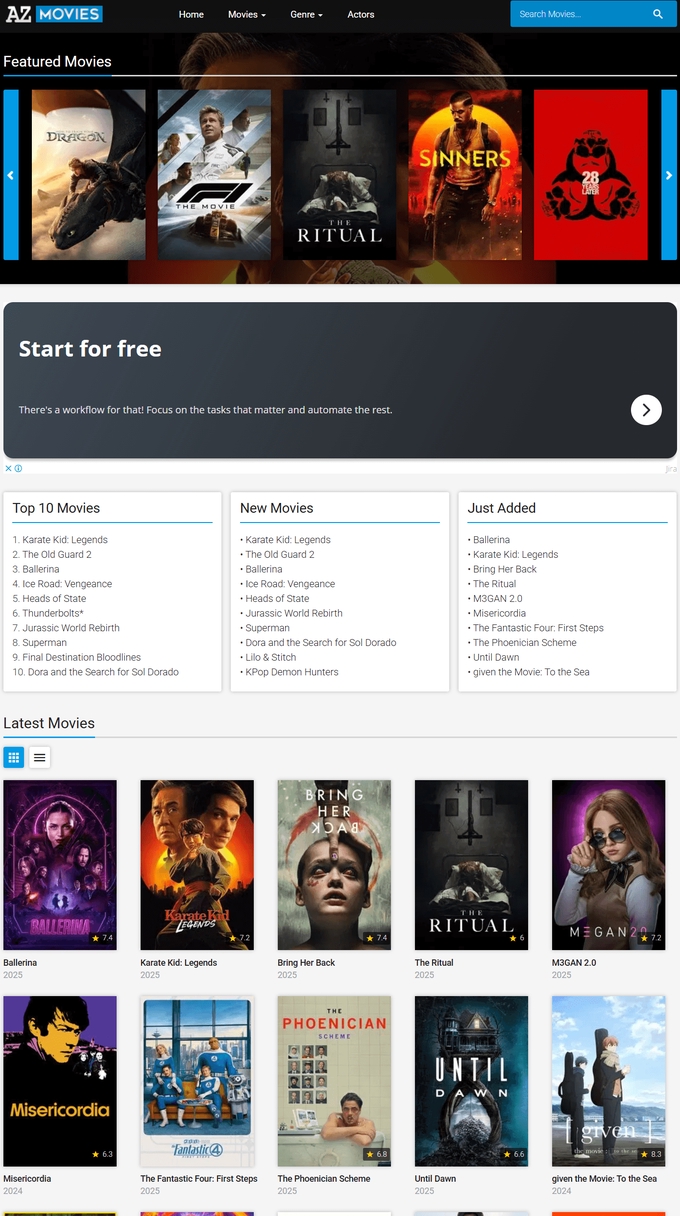Click into the Search Movies field
The width and height of the screenshot is (680, 1216).
tap(580, 14)
